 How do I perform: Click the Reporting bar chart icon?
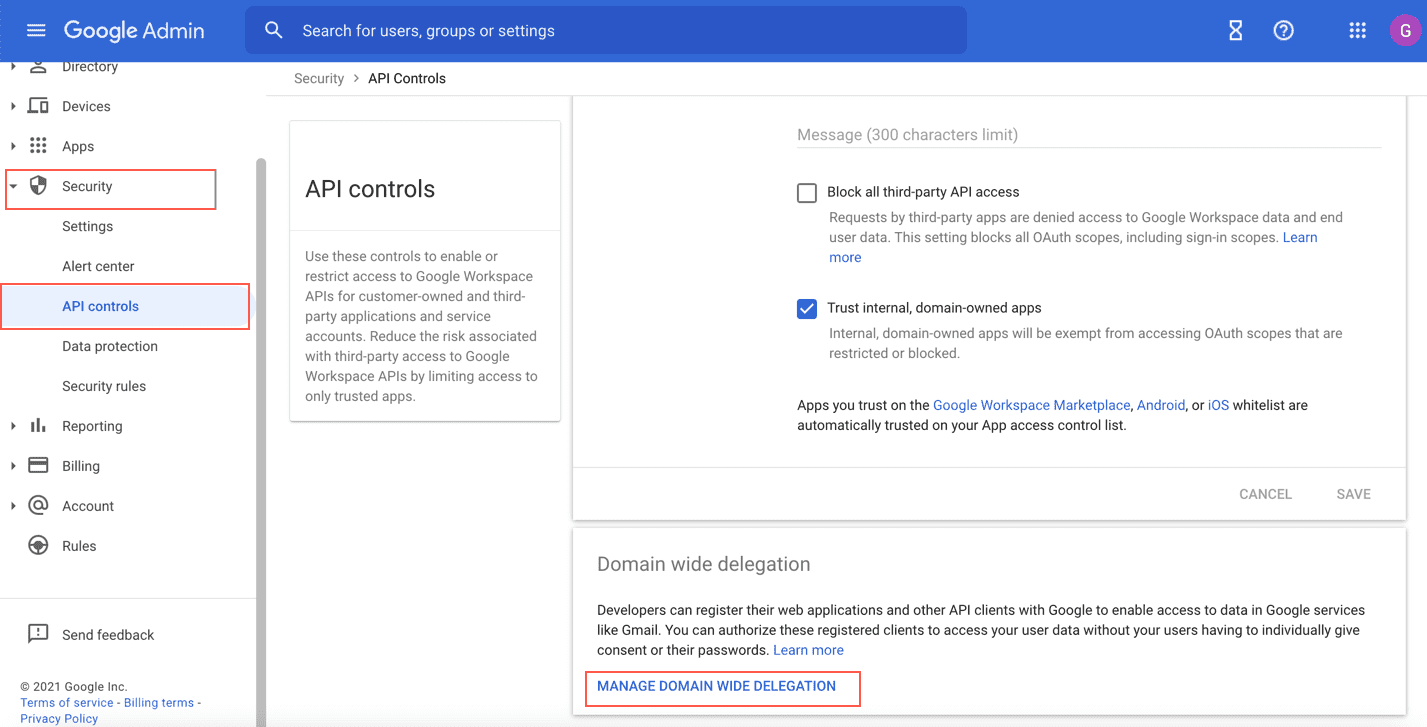(37, 426)
